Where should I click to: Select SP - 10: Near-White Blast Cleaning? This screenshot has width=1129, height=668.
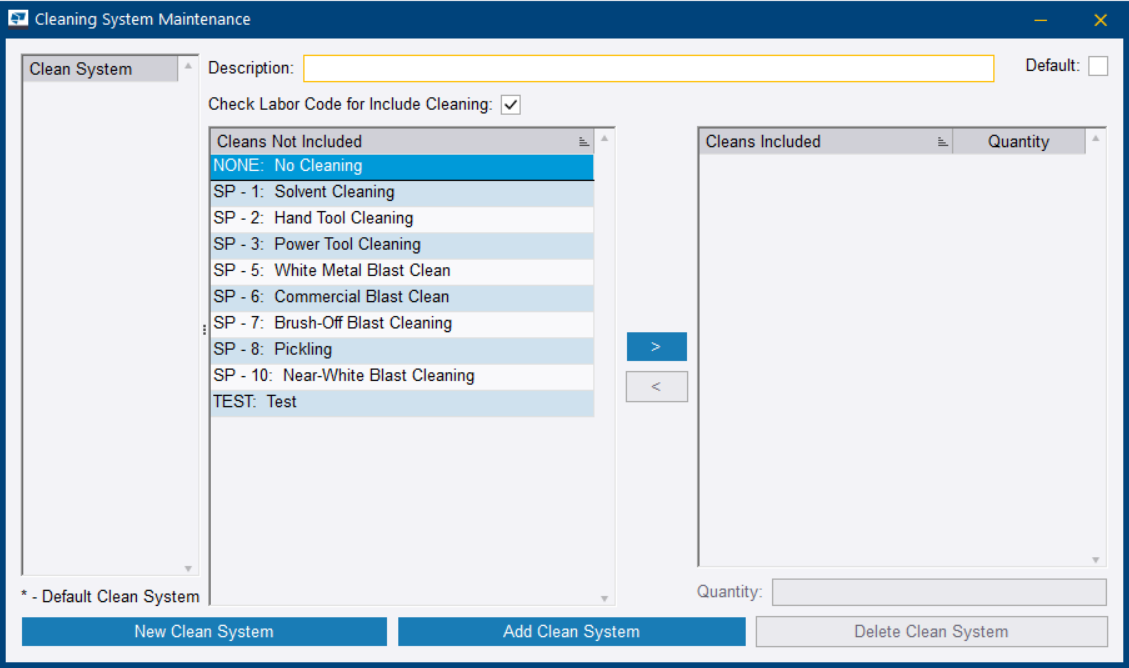402,376
